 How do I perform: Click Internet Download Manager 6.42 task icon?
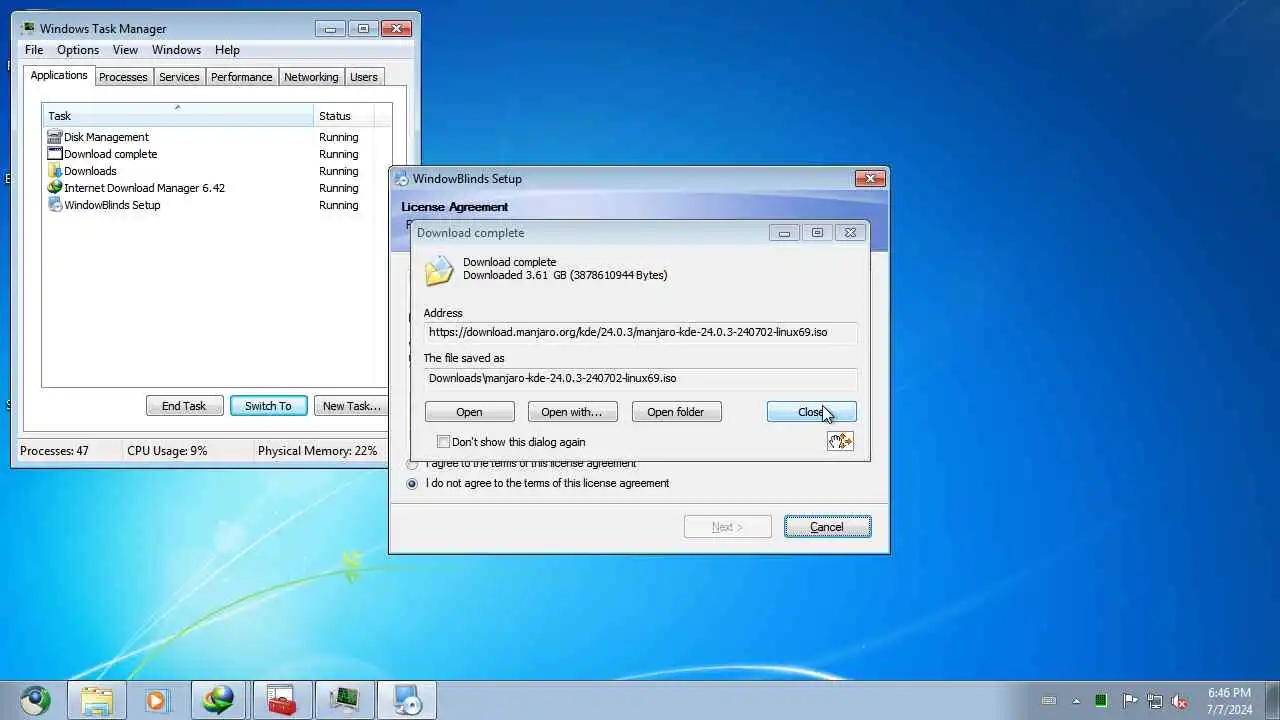pyautogui.click(x=55, y=188)
